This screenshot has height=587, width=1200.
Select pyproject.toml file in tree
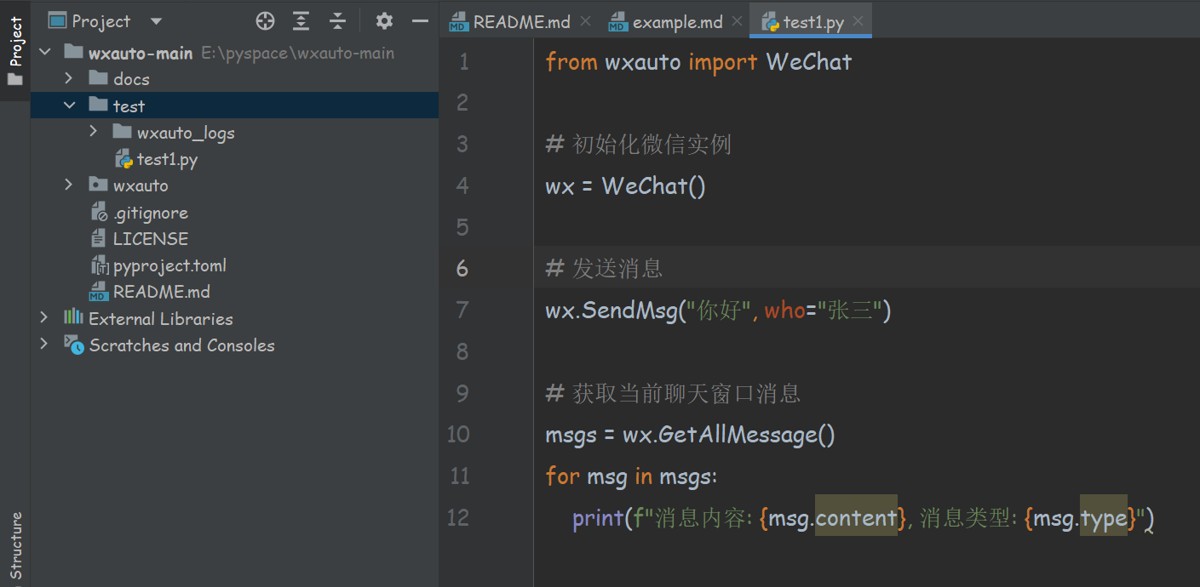(x=169, y=265)
